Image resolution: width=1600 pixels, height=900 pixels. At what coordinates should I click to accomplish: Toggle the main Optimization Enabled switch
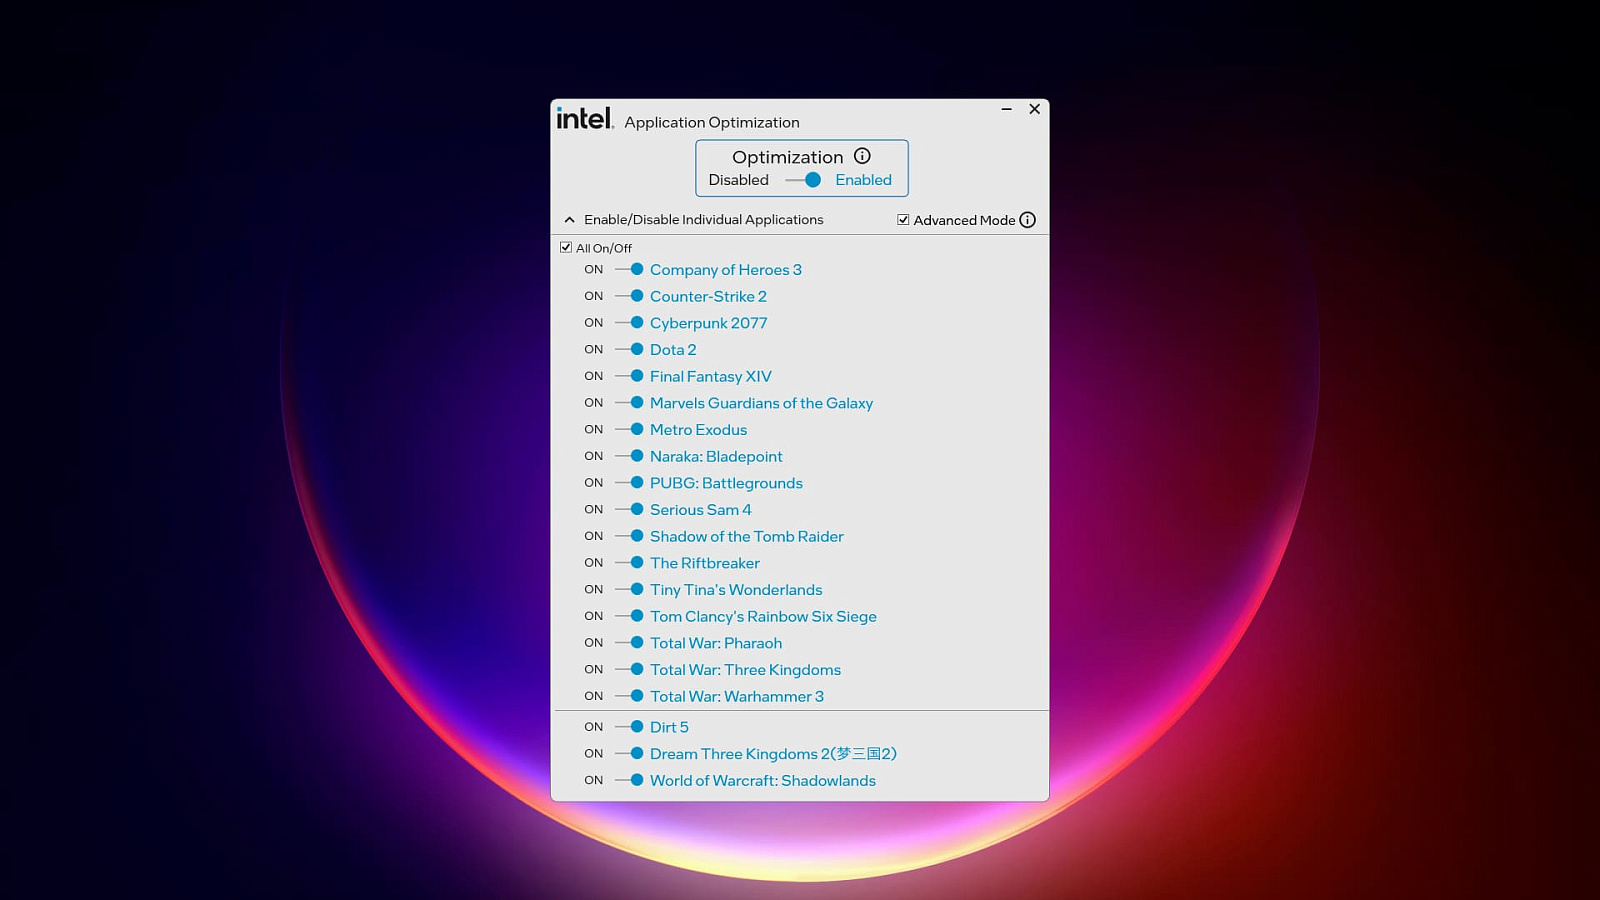click(x=803, y=180)
